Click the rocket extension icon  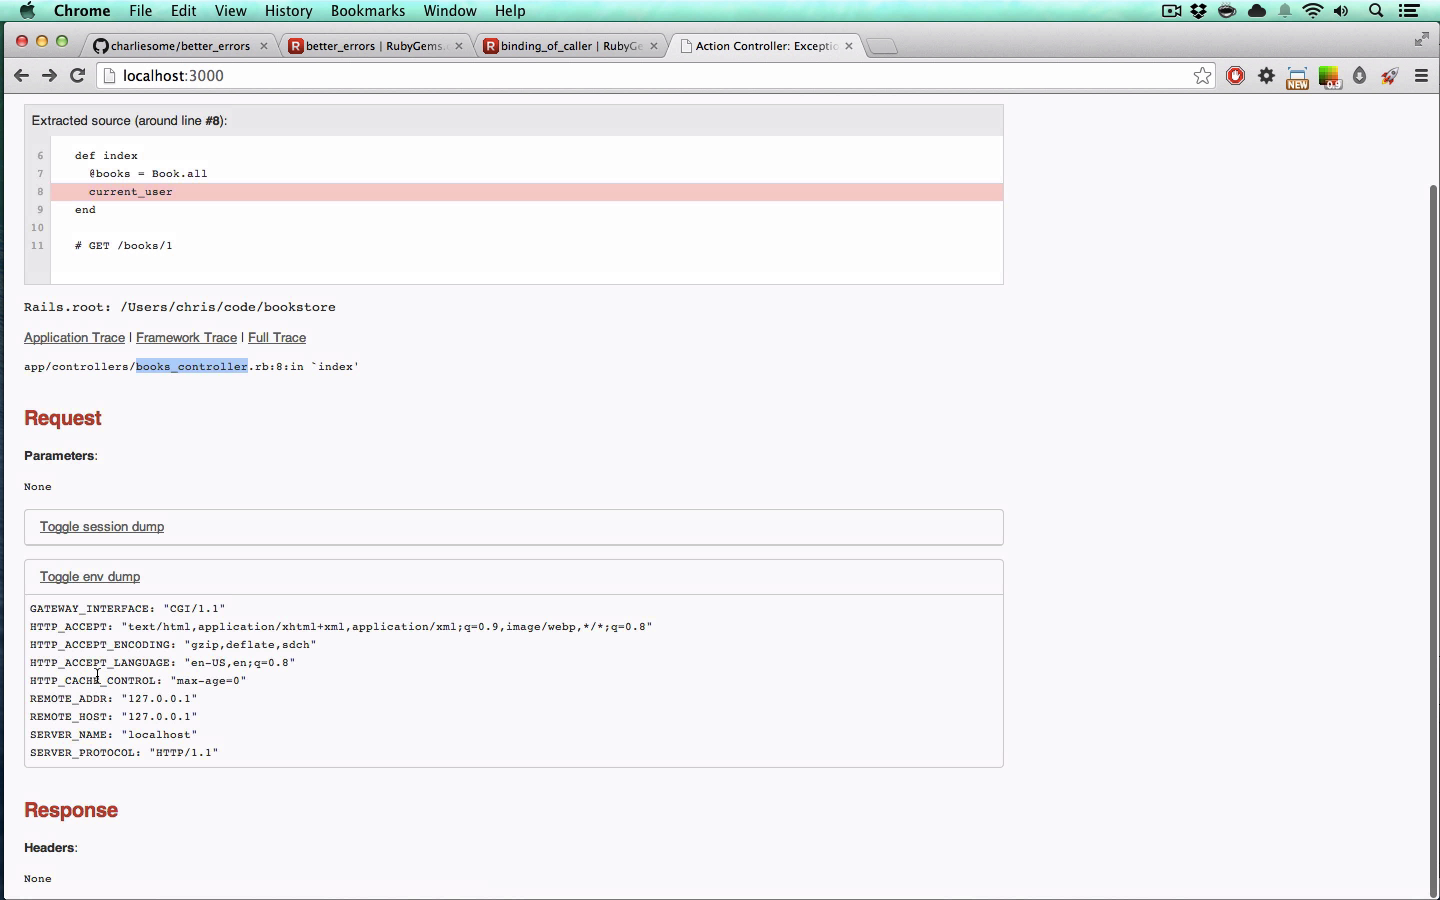[1390, 76]
